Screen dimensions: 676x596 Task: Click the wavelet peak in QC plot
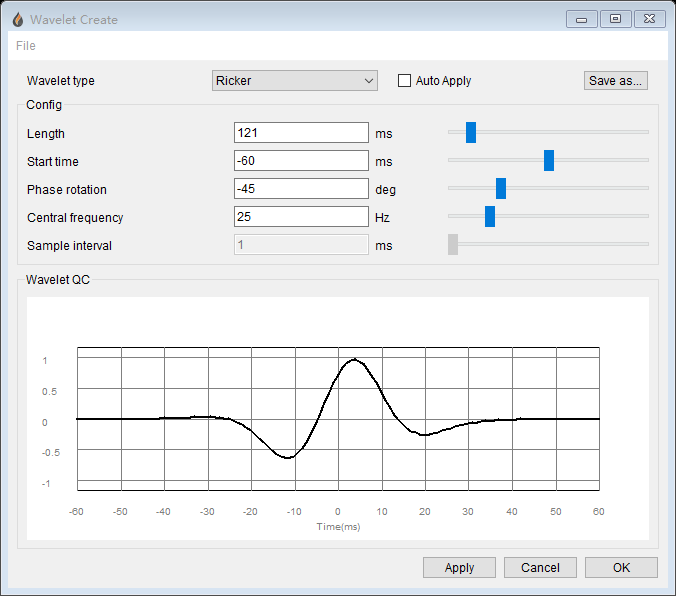[x=354, y=360]
